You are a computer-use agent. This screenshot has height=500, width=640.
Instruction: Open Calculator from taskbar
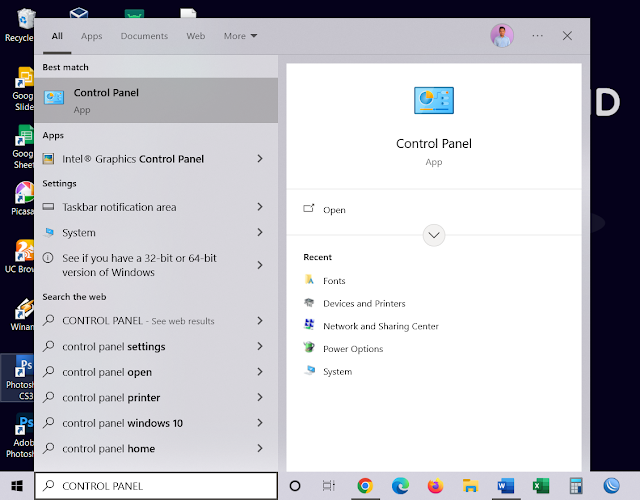(576, 486)
